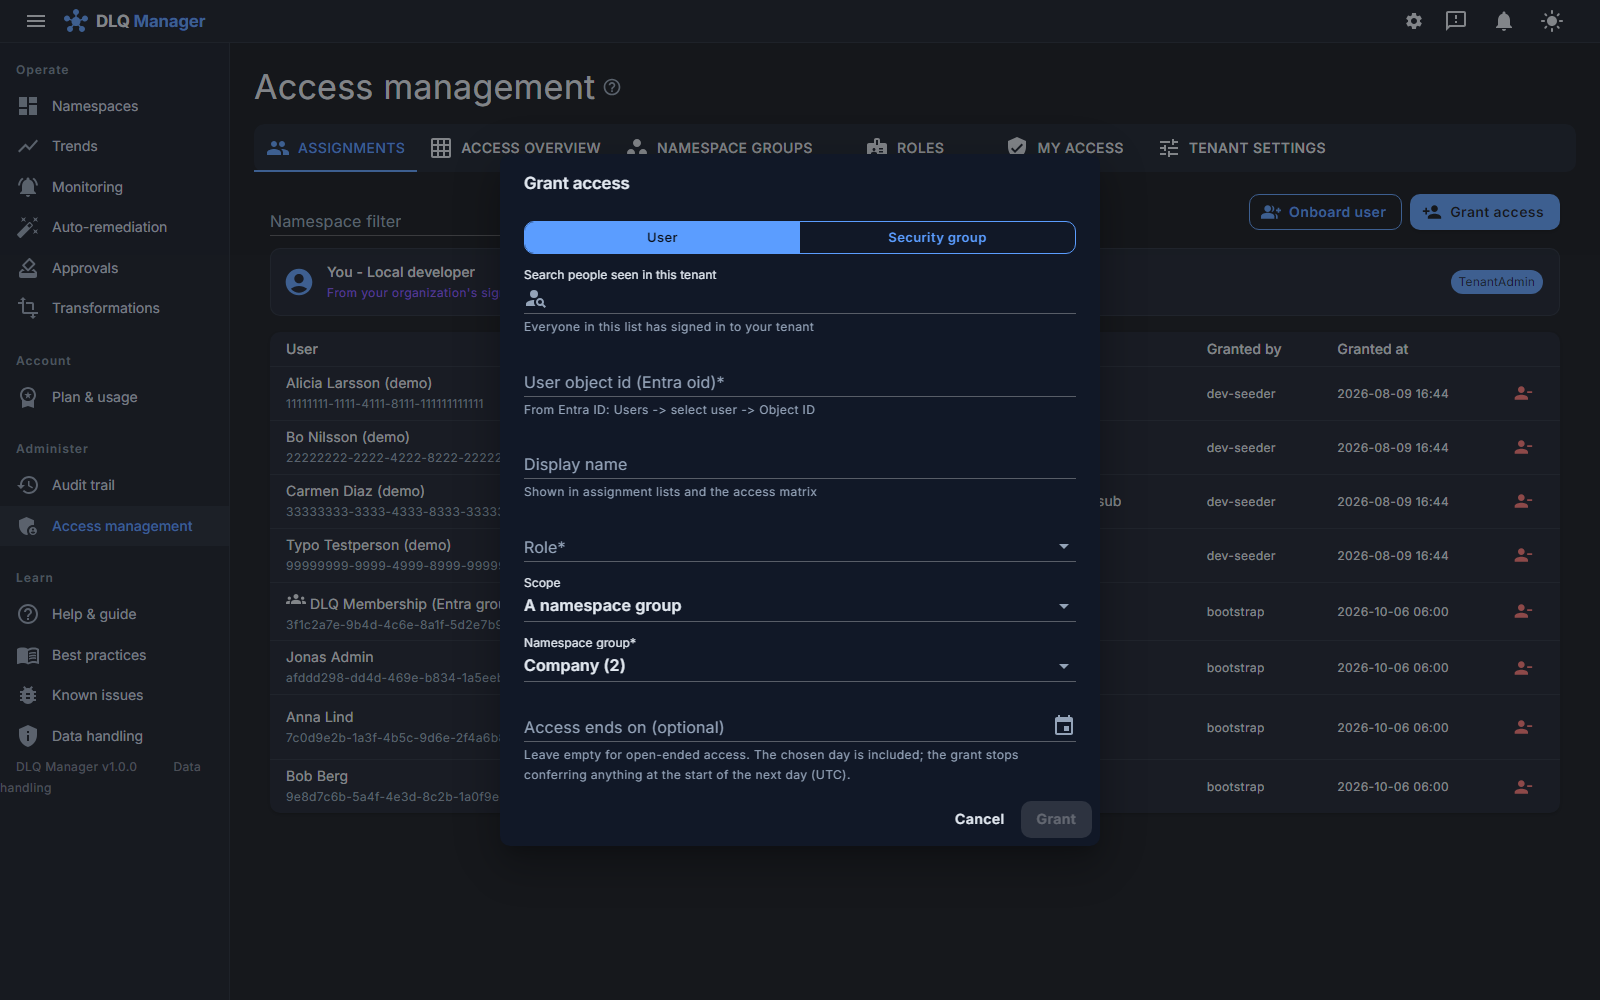Click the Onboard user button
The width and height of the screenshot is (1600, 1000).
[1325, 212]
